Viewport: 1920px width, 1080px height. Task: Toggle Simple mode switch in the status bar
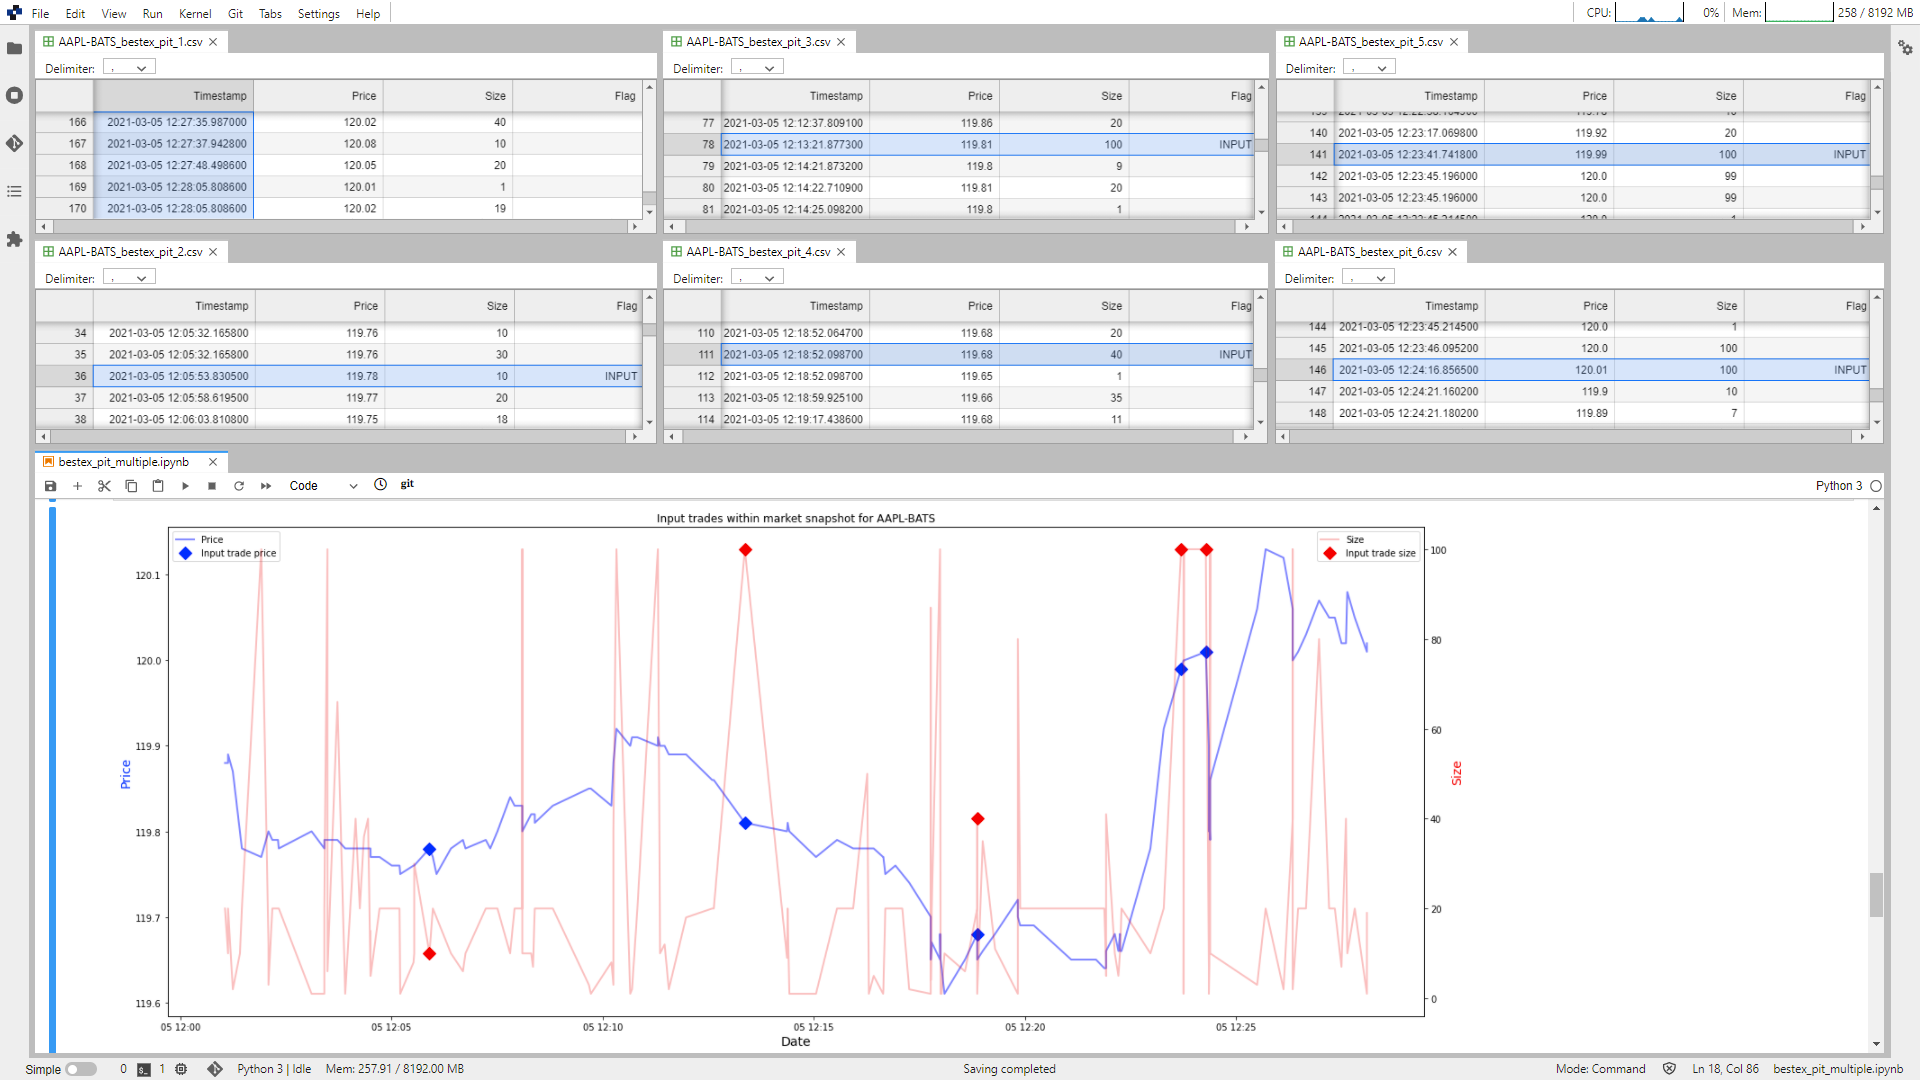pos(81,1069)
